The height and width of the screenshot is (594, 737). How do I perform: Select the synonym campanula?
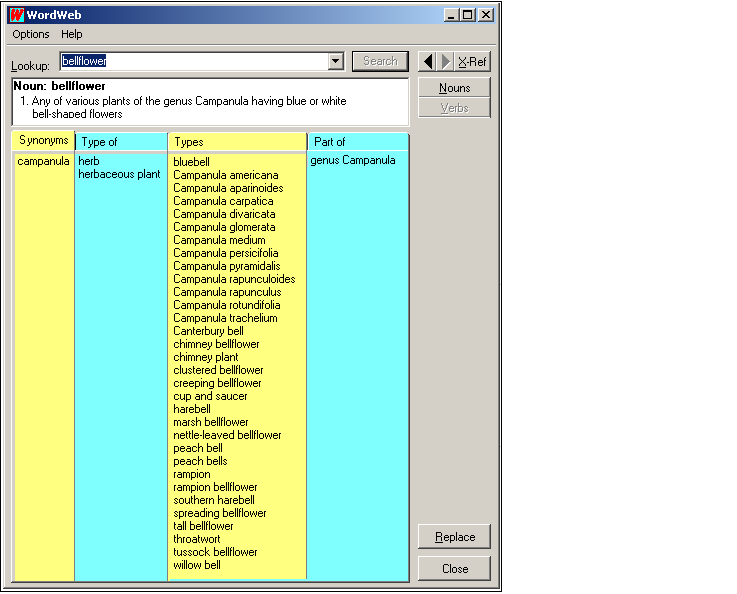coord(44,161)
